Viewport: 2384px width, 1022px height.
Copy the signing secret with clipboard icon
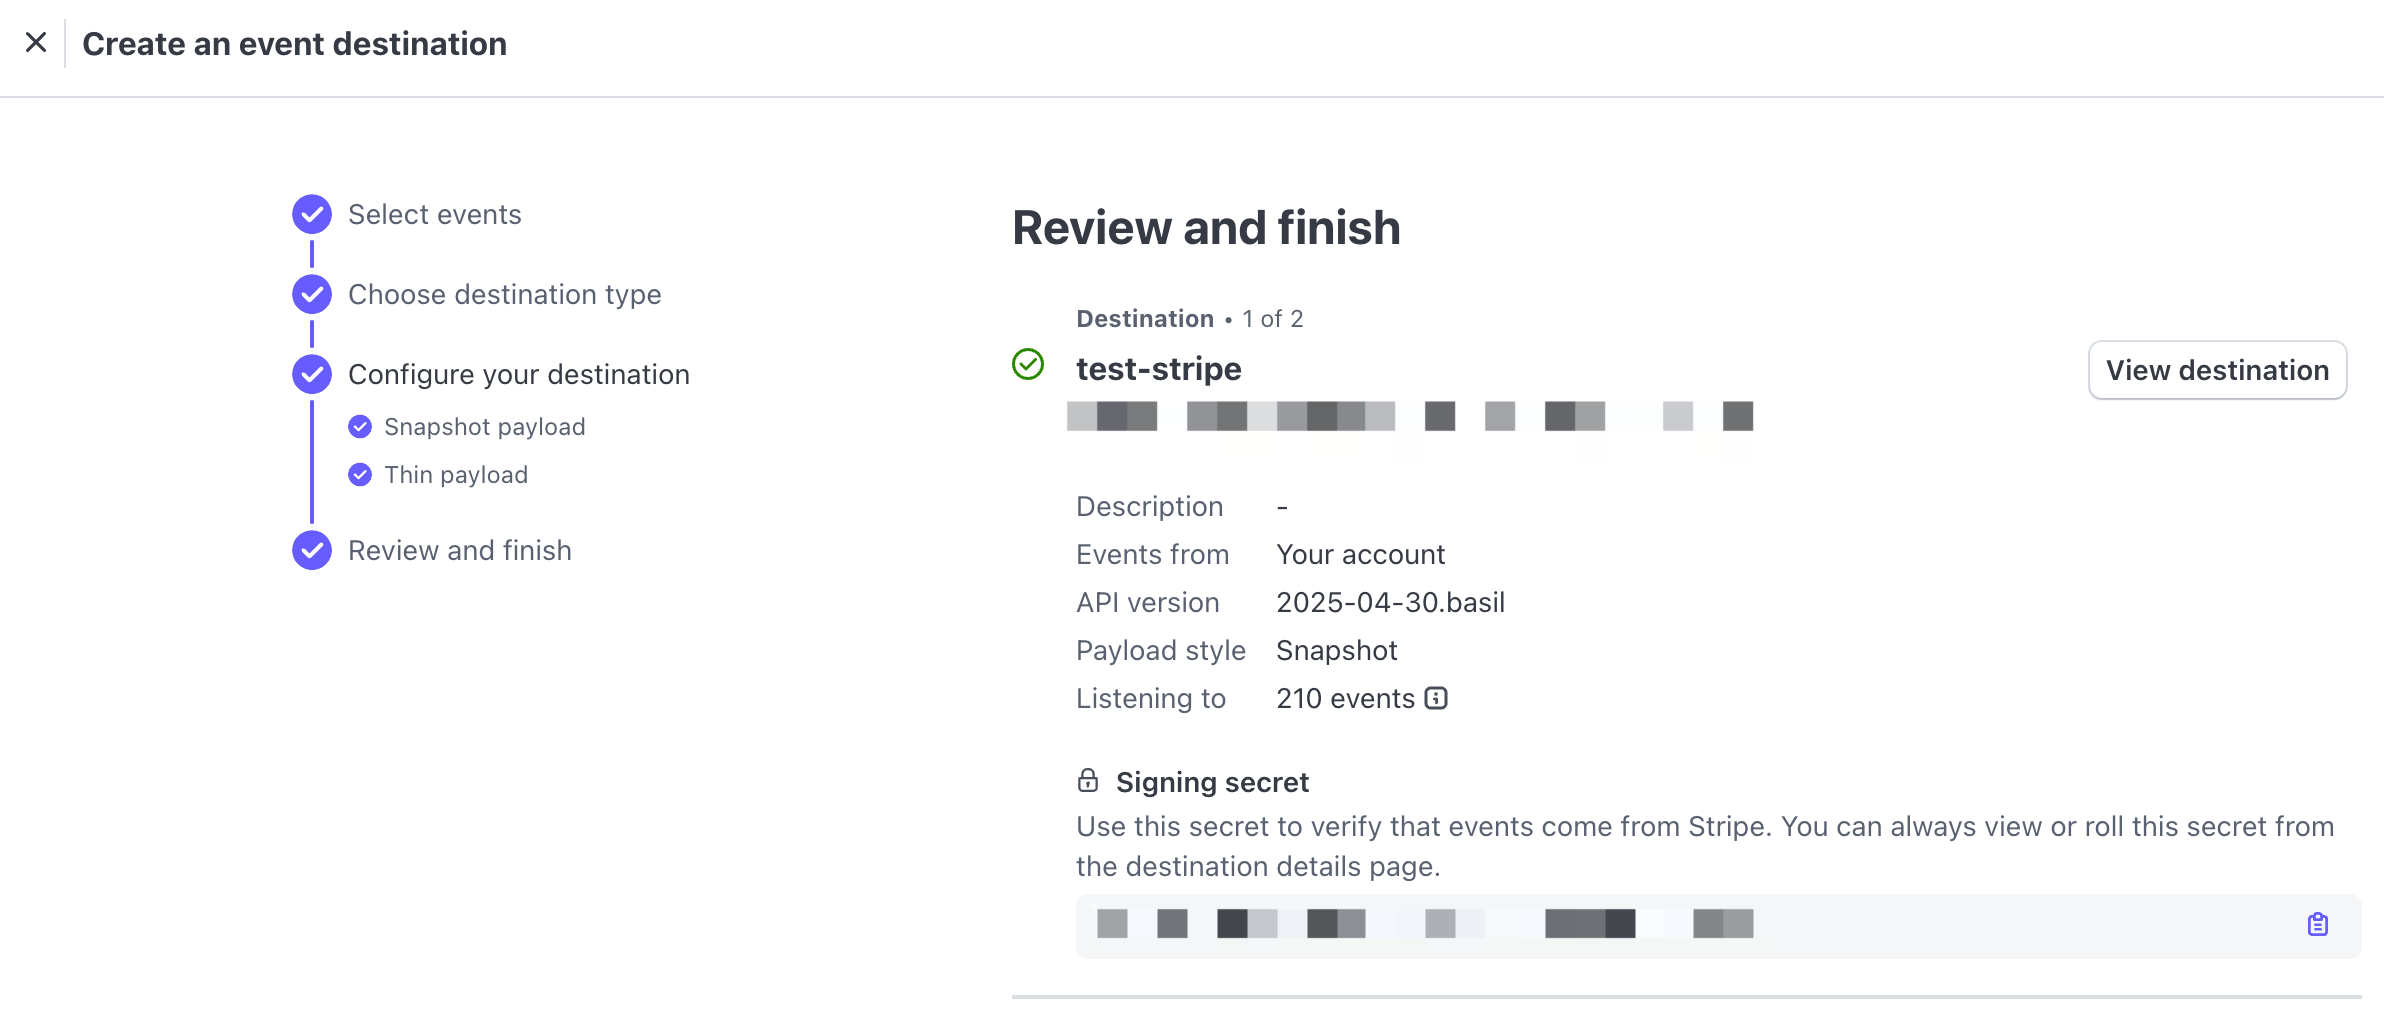pos(2317,925)
